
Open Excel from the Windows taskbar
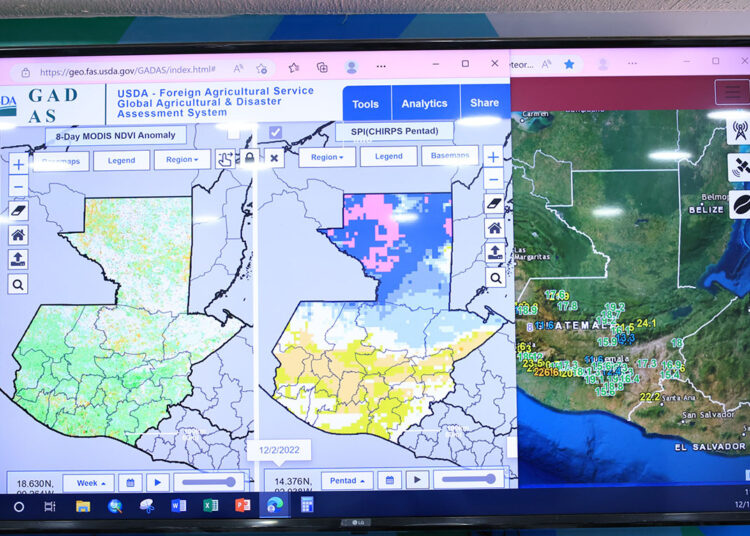coord(210,506)
